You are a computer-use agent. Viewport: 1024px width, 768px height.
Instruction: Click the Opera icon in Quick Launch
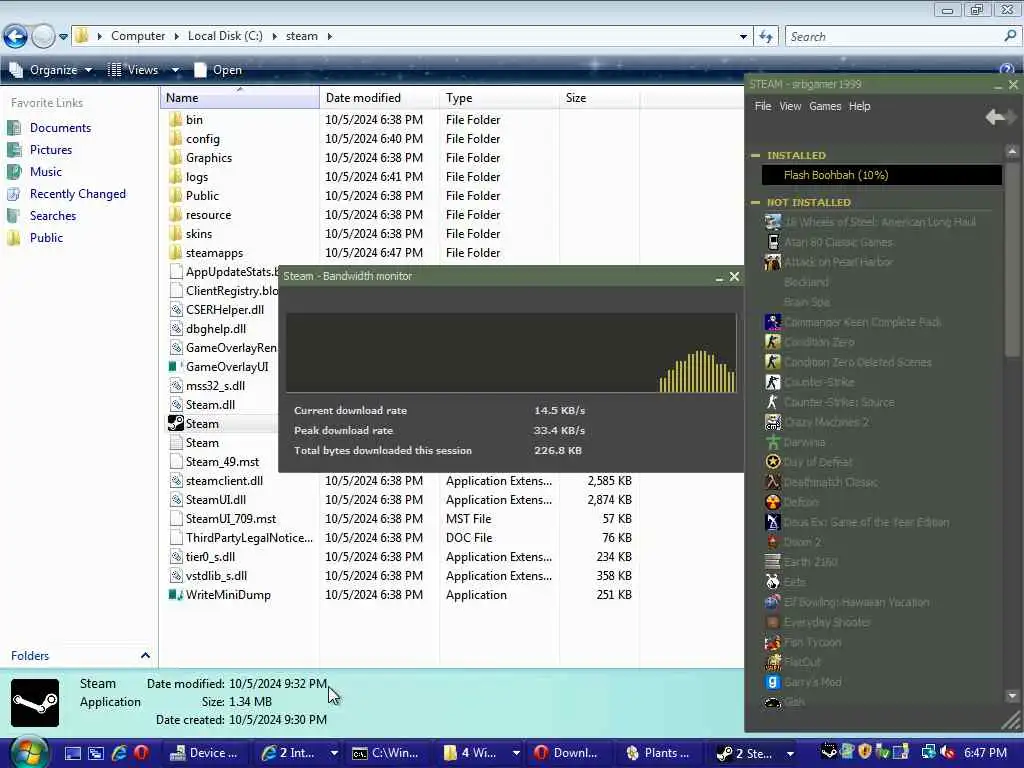coord(141,753)
